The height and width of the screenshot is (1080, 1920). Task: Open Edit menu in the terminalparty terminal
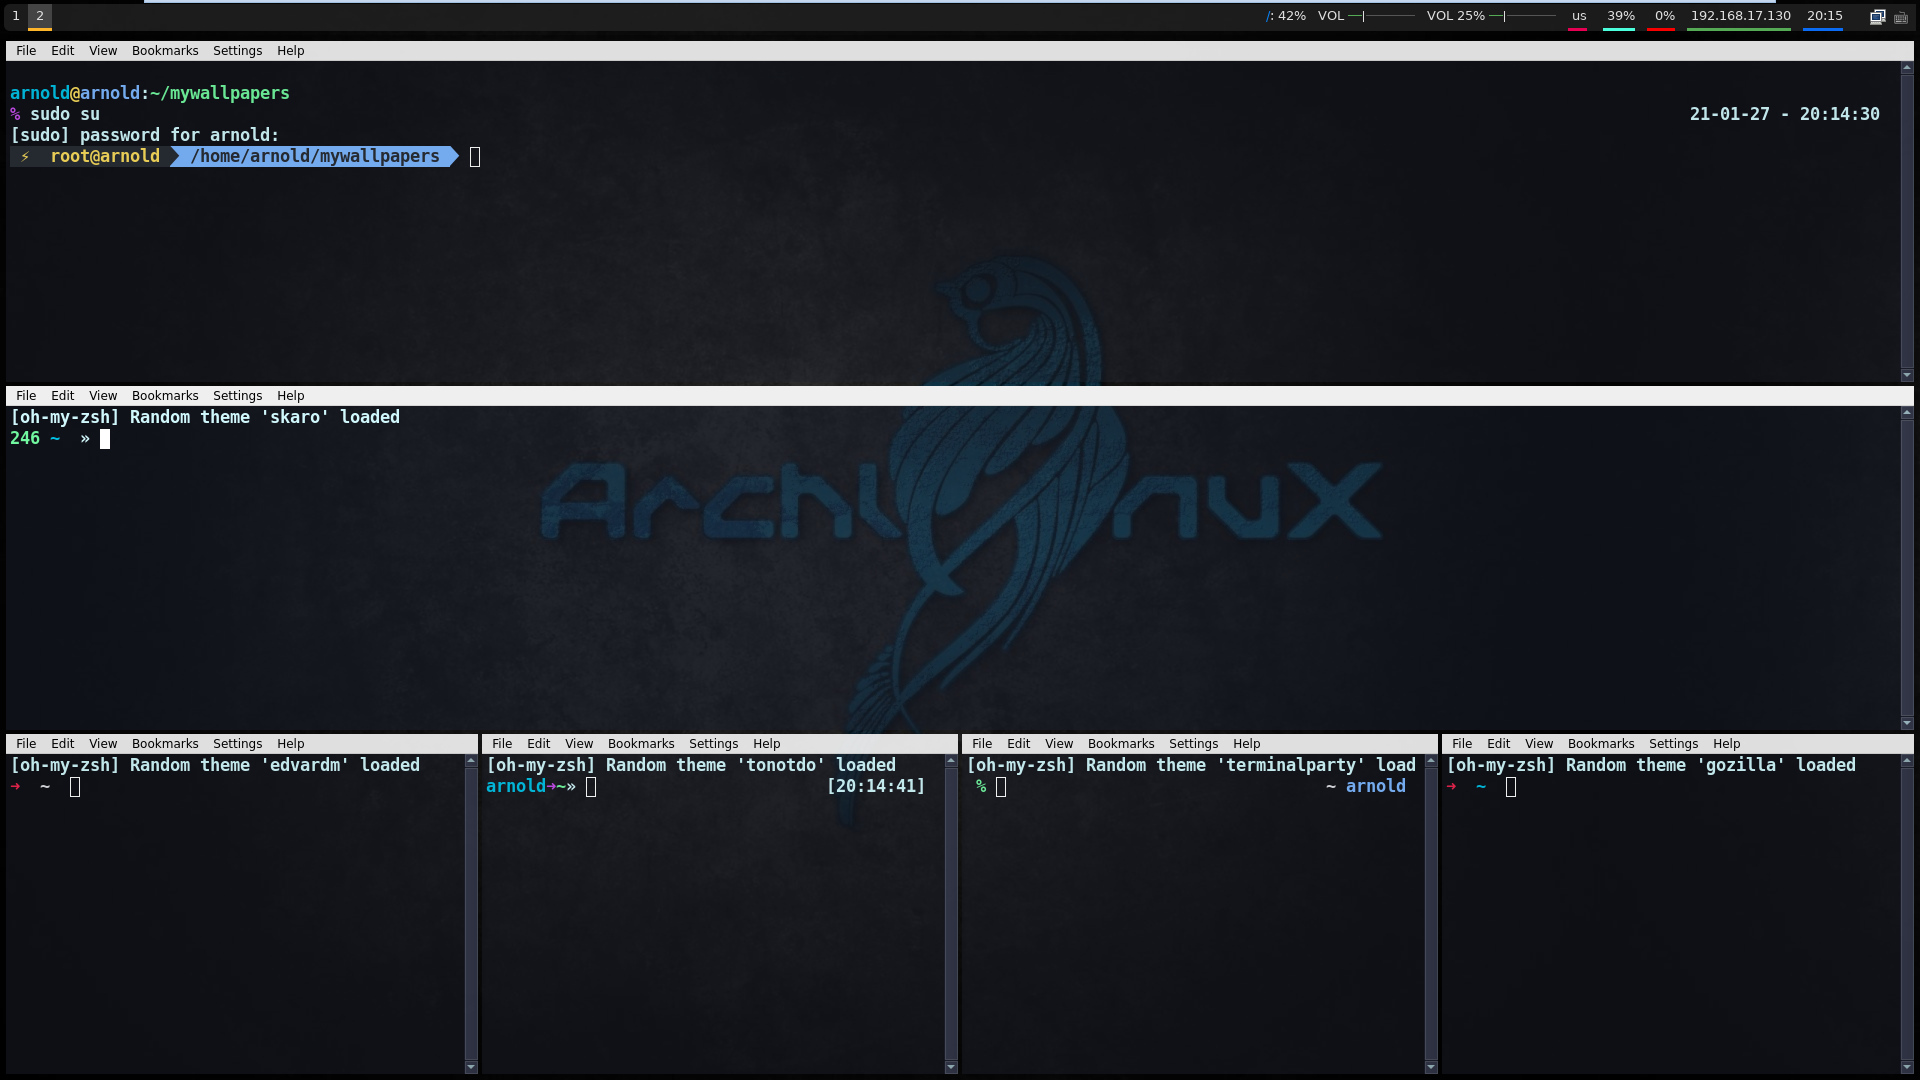pos(1018,744)
